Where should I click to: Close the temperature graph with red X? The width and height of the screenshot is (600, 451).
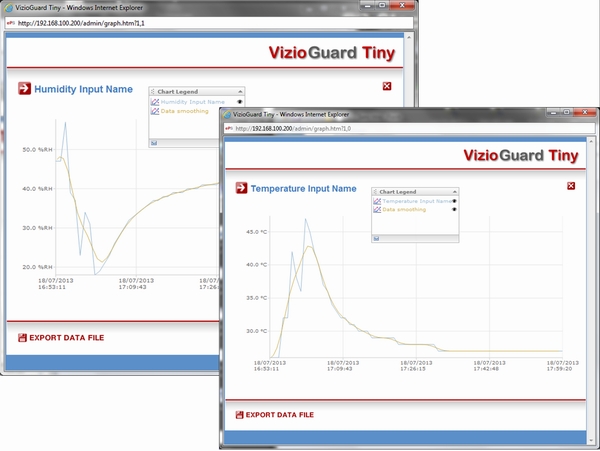(571, 186)
